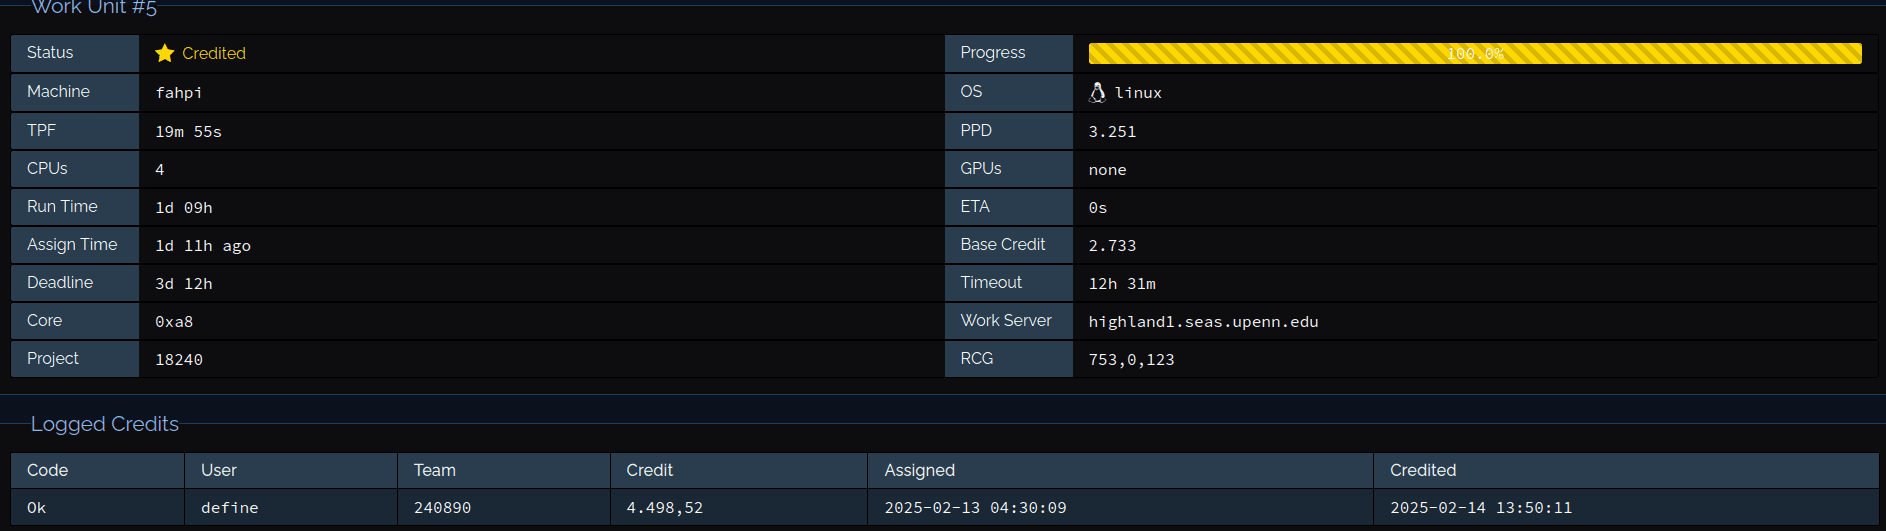Select machine name fahpi

[179, 93]
